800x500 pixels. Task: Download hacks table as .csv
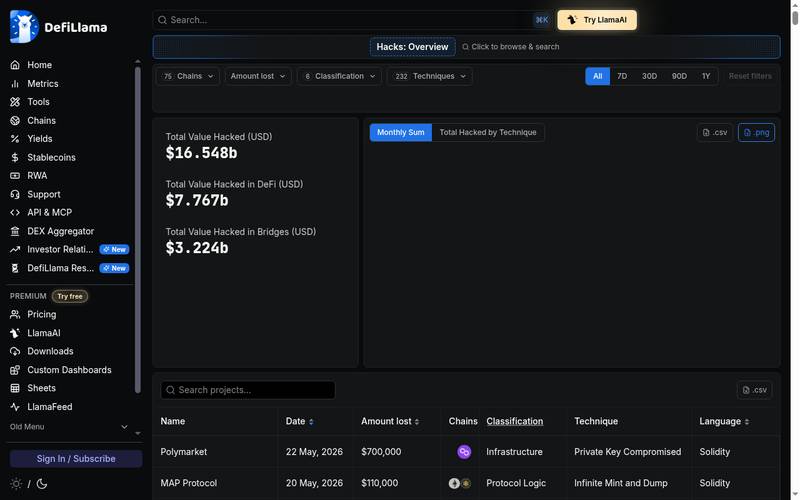point(754,390)
